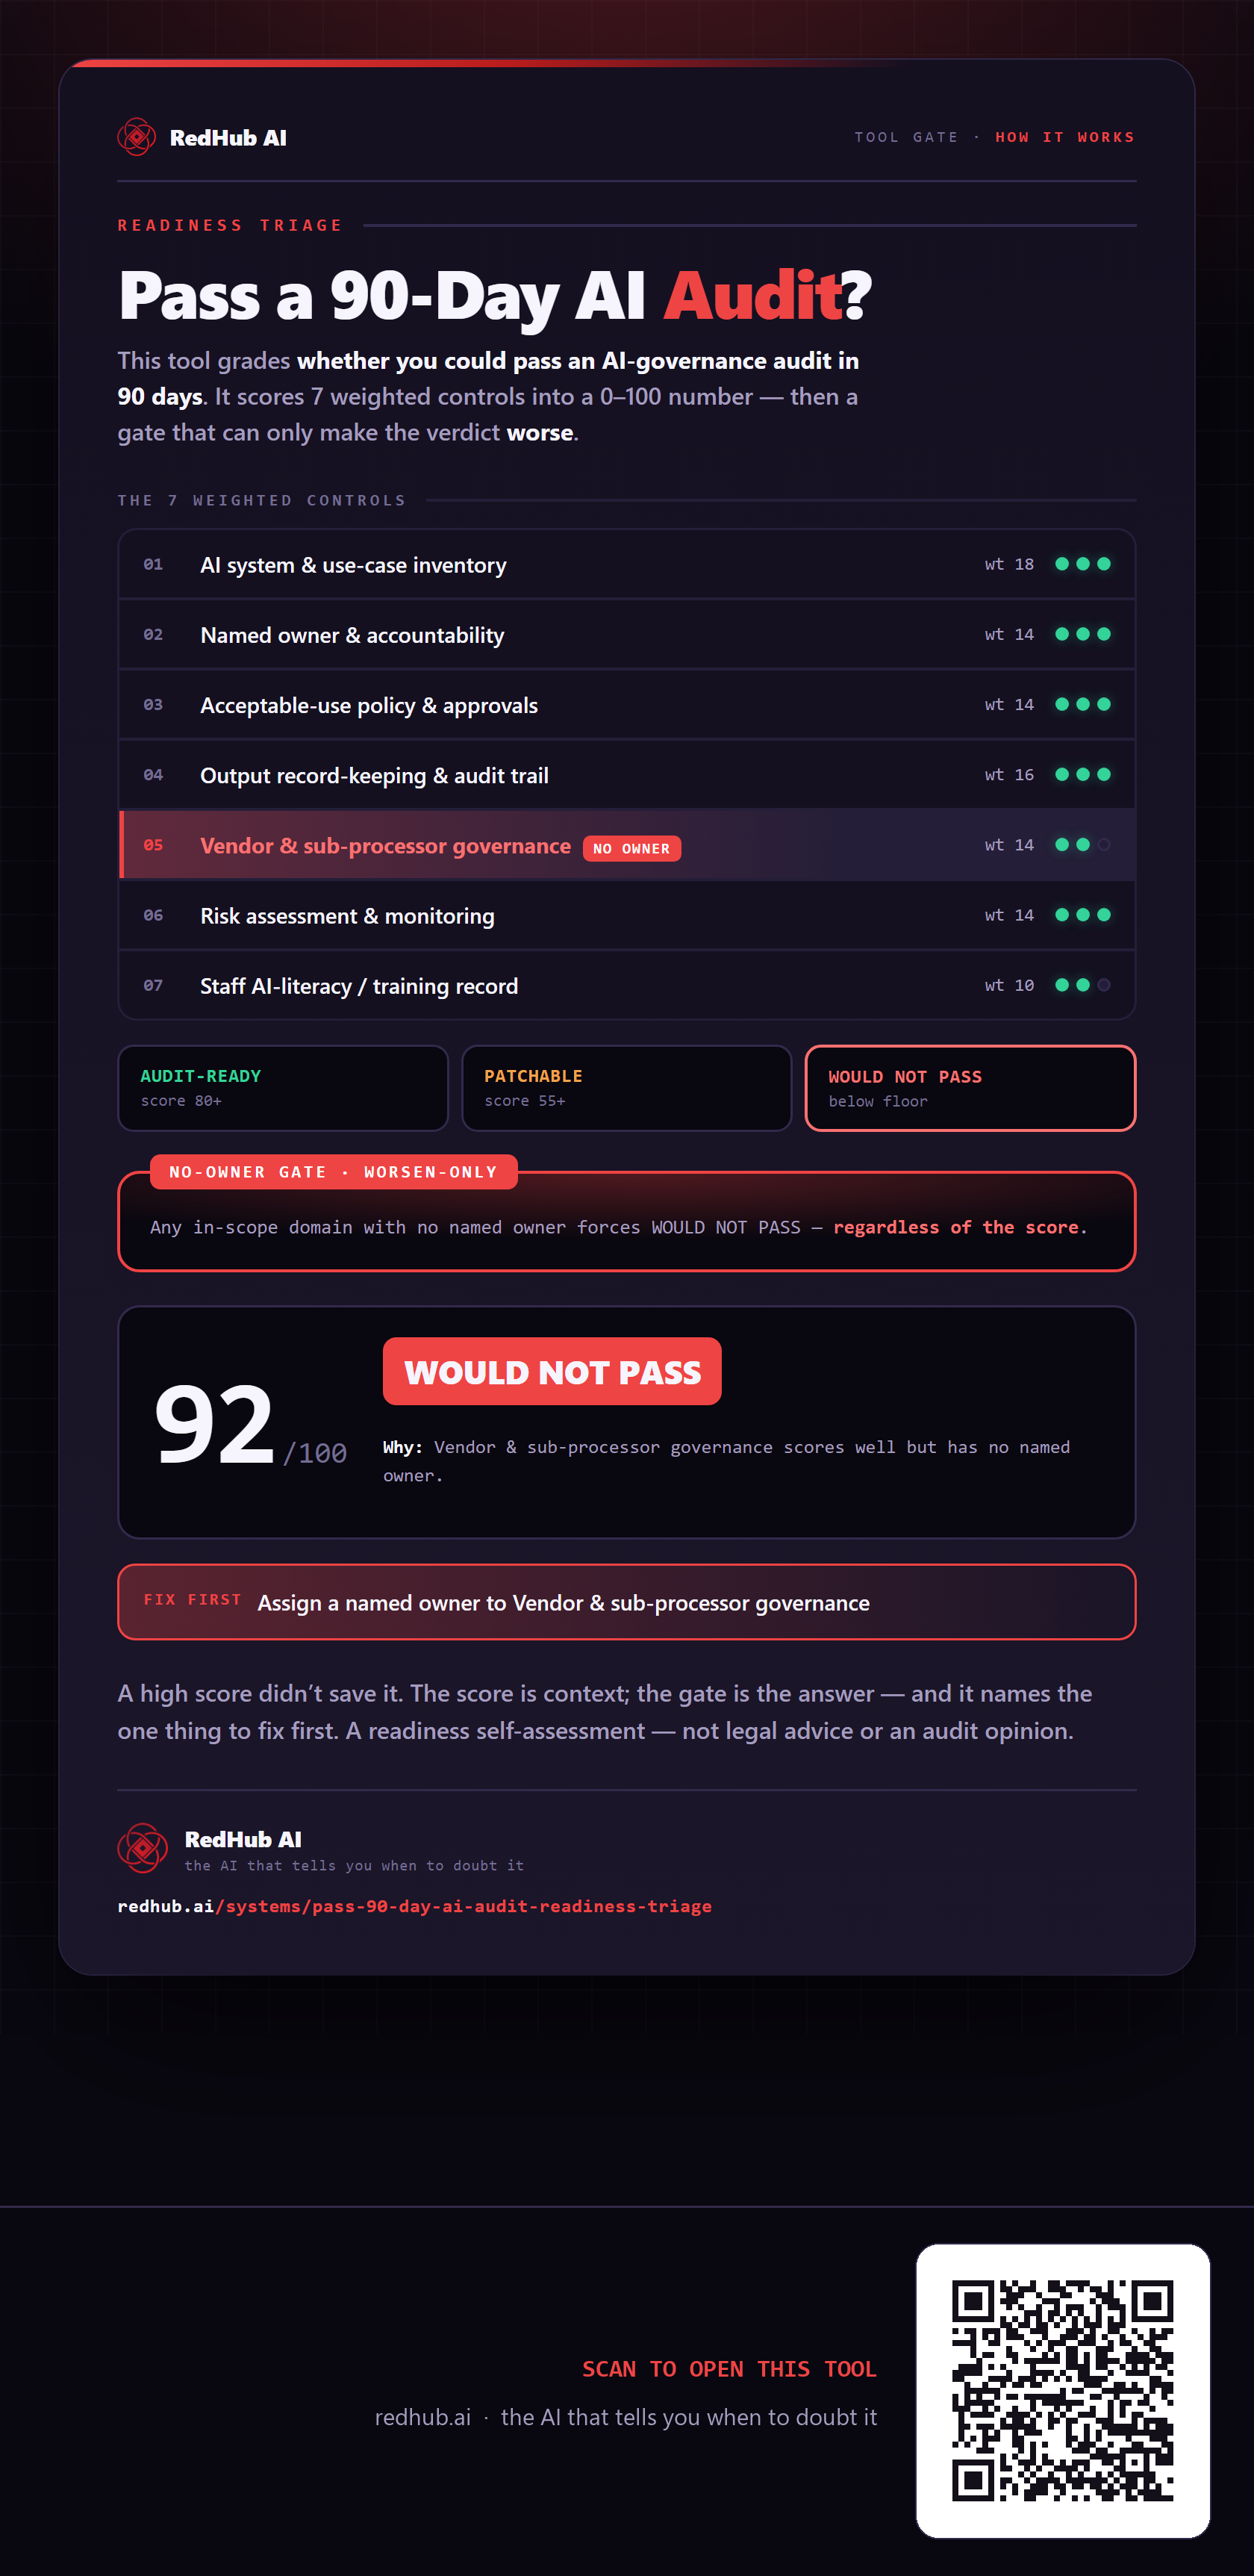1254x2576 pixels.
Task: Click the rating dots for Staff AI-literacy row
Action: point(1083,985)
